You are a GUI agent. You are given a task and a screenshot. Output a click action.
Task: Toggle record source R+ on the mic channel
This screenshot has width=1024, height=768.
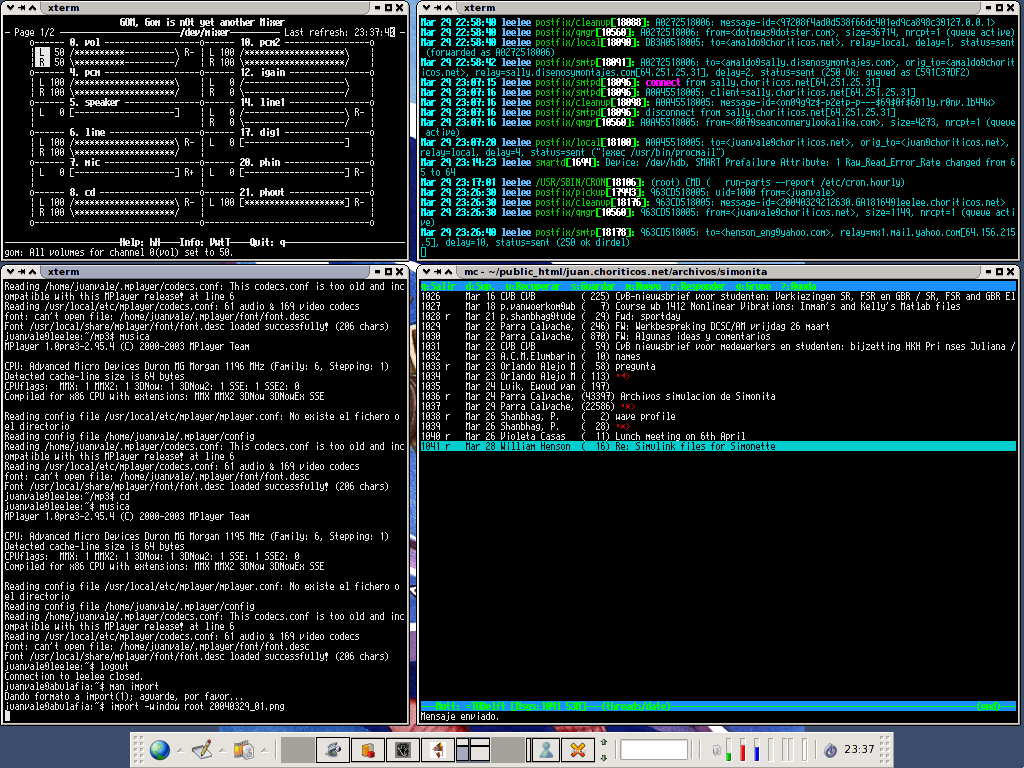[x=189, y=172]
